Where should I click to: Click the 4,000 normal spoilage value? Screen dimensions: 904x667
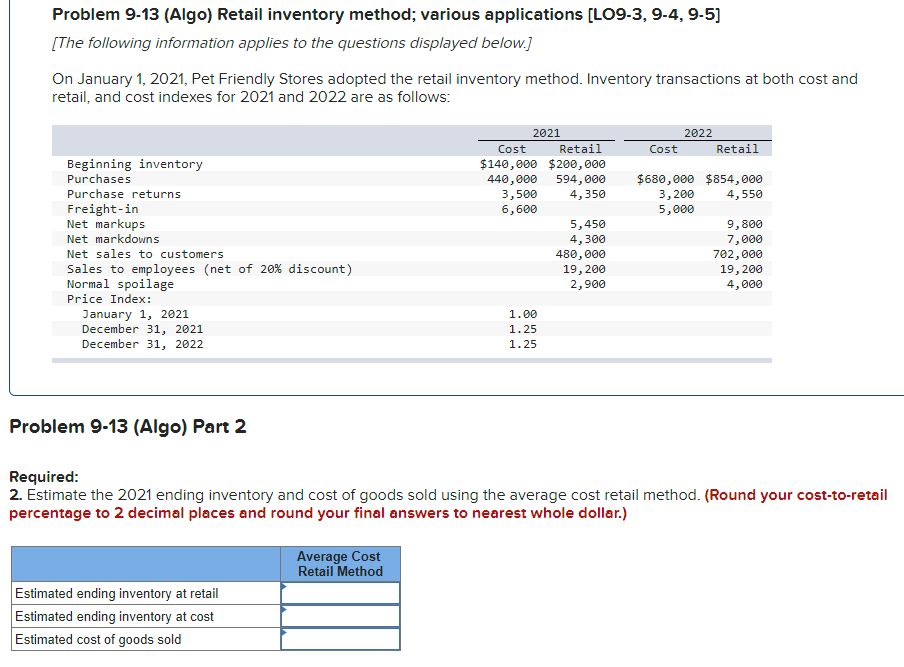click(x=744, y=284)
